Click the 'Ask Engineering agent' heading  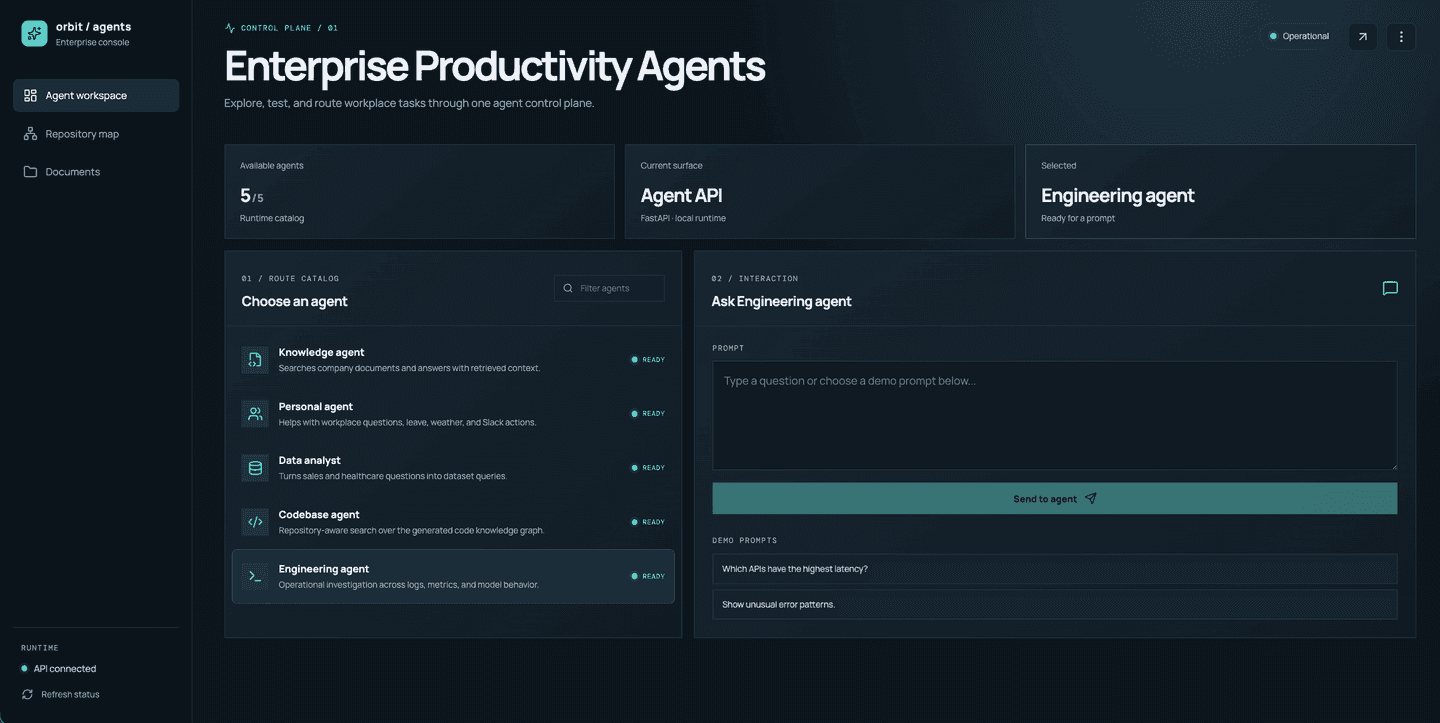click(x=781, y=301)
